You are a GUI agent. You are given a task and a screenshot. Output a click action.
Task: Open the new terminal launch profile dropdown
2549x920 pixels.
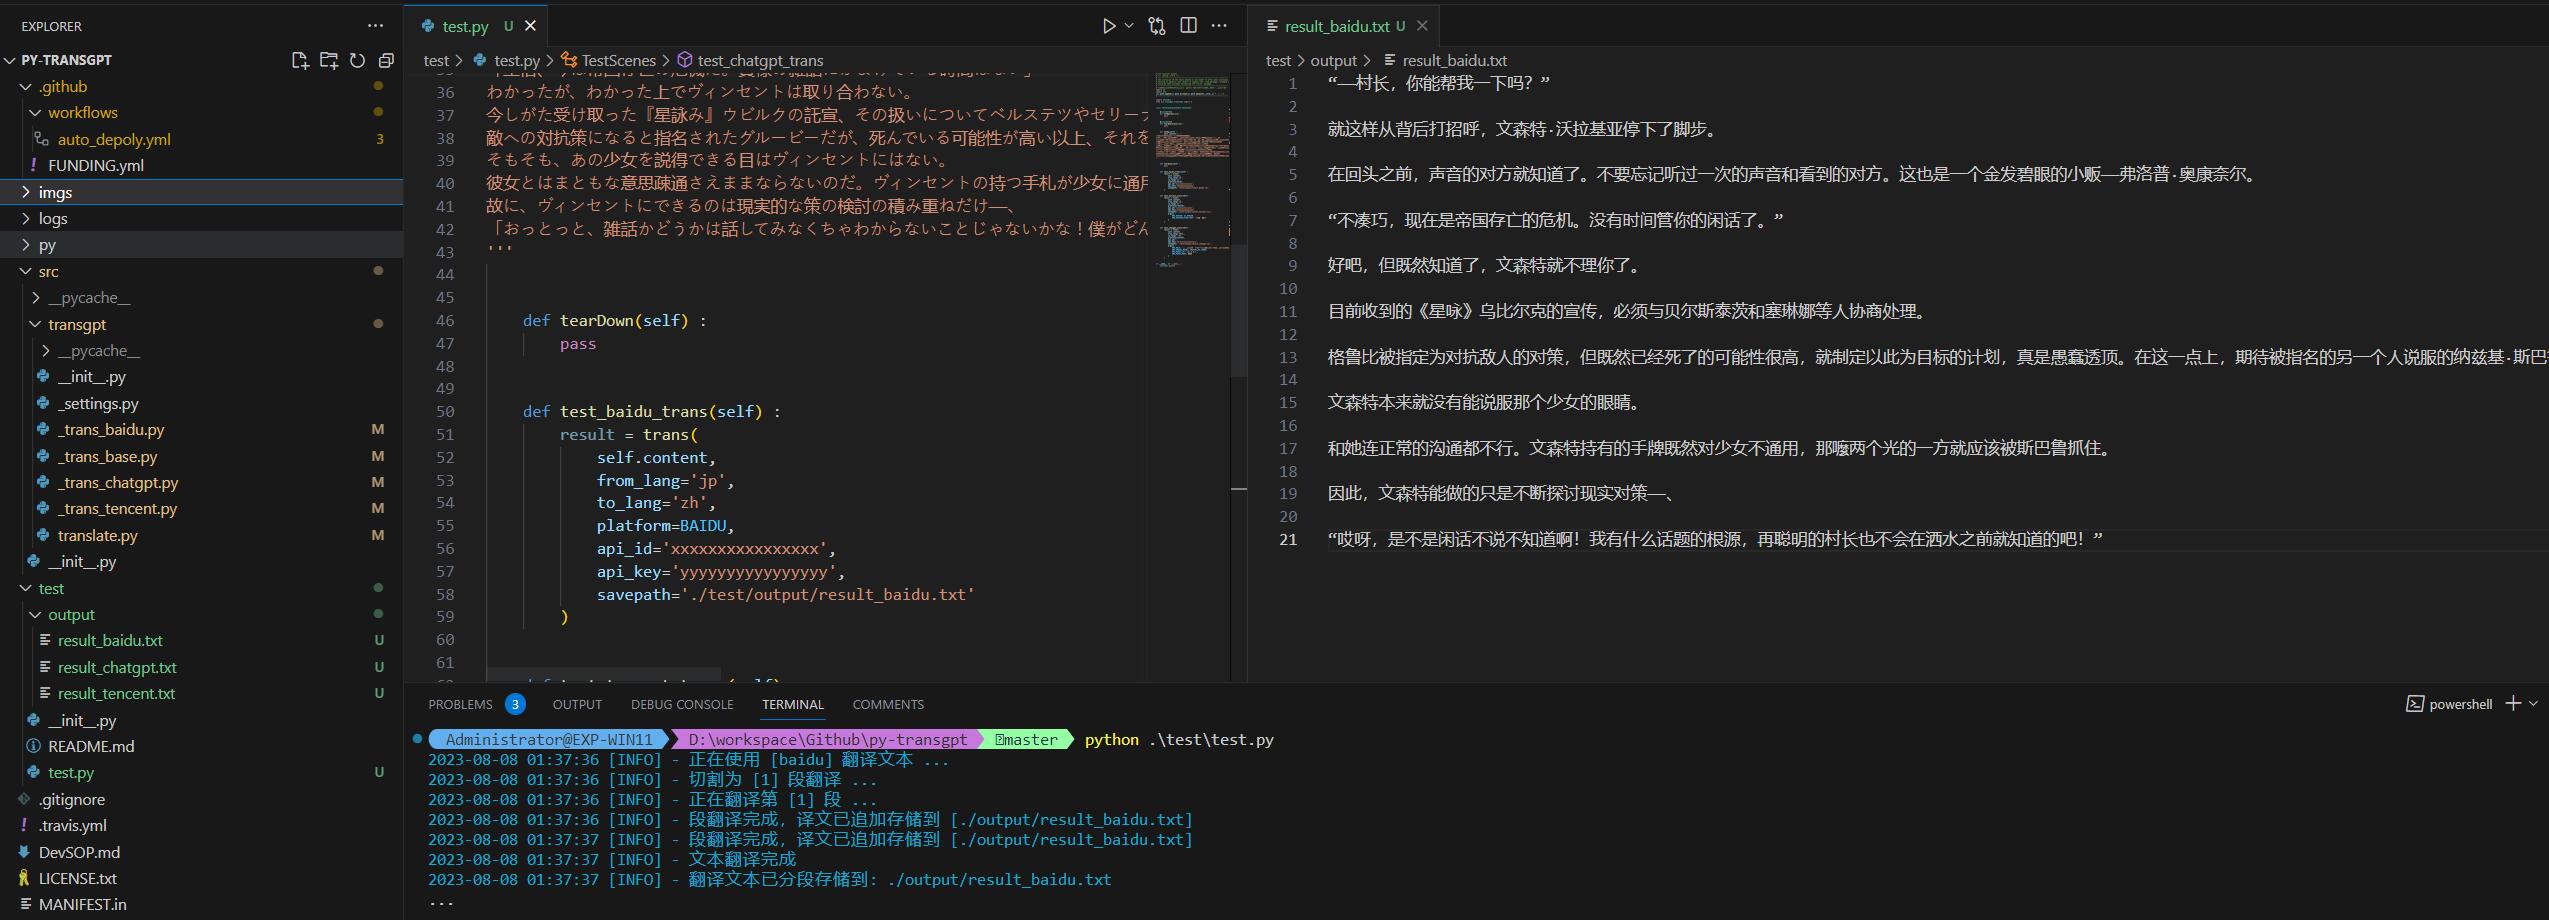2533,703
